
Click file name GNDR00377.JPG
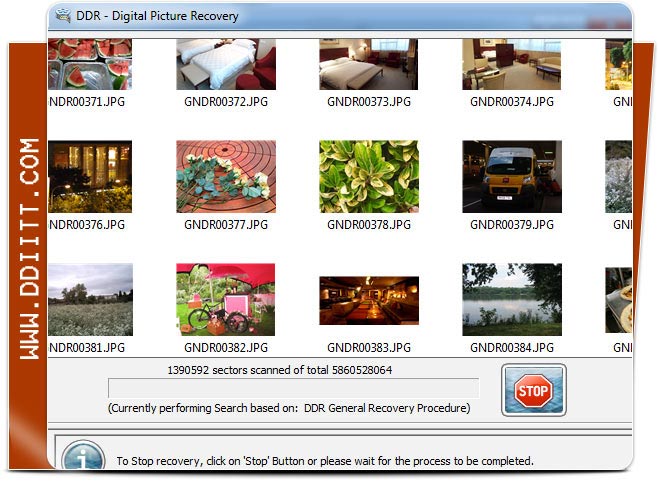[x=226, y=224]
